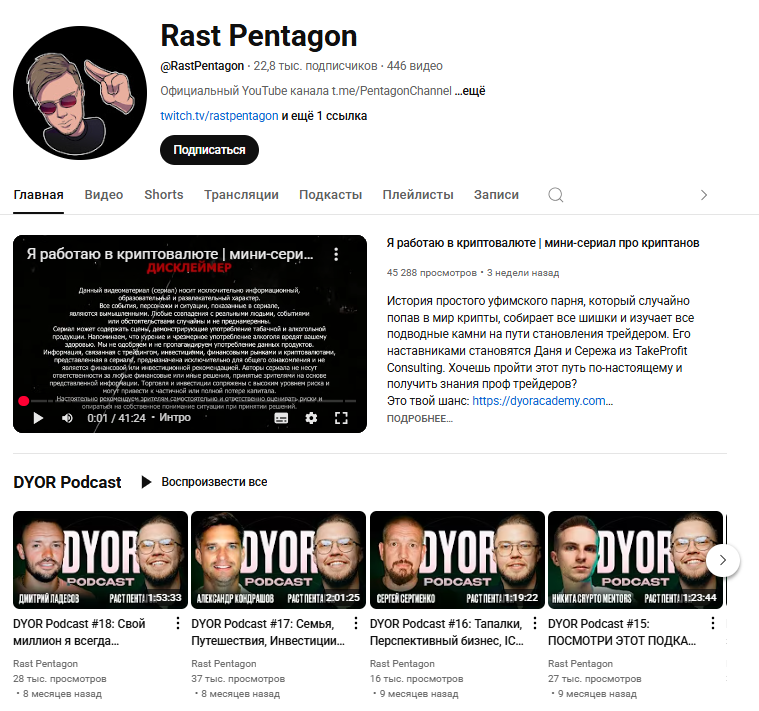This screenshot has width=759, height=711.
Task: Open the Александр Кондрашов podcast thumbnail
Action: pos(278,560)
